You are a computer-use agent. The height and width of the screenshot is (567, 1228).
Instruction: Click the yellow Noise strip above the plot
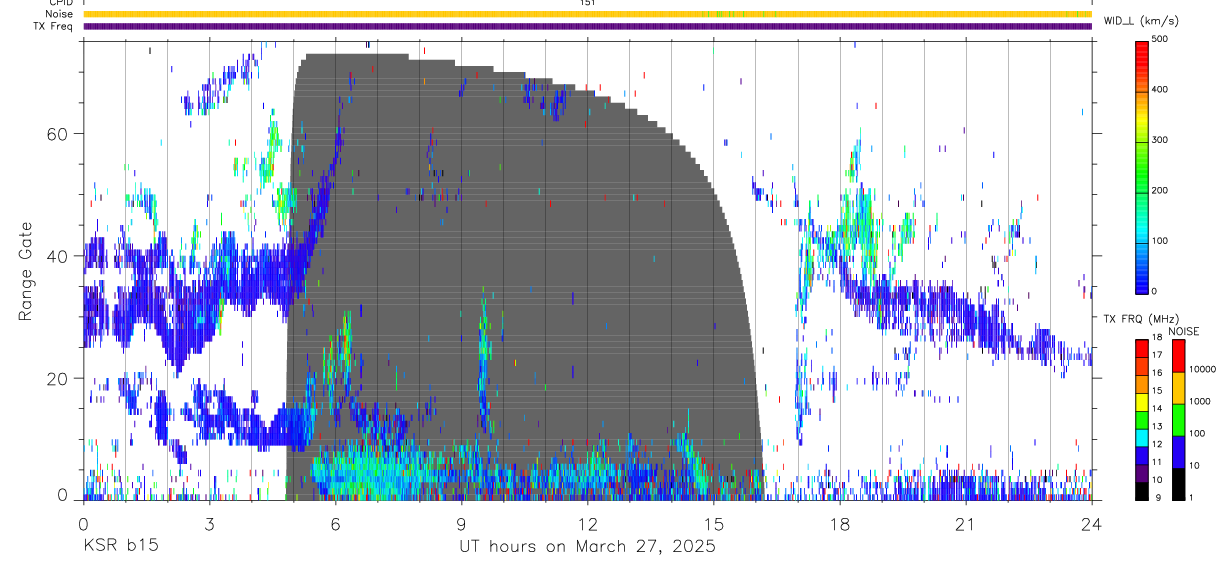(588, 14)
